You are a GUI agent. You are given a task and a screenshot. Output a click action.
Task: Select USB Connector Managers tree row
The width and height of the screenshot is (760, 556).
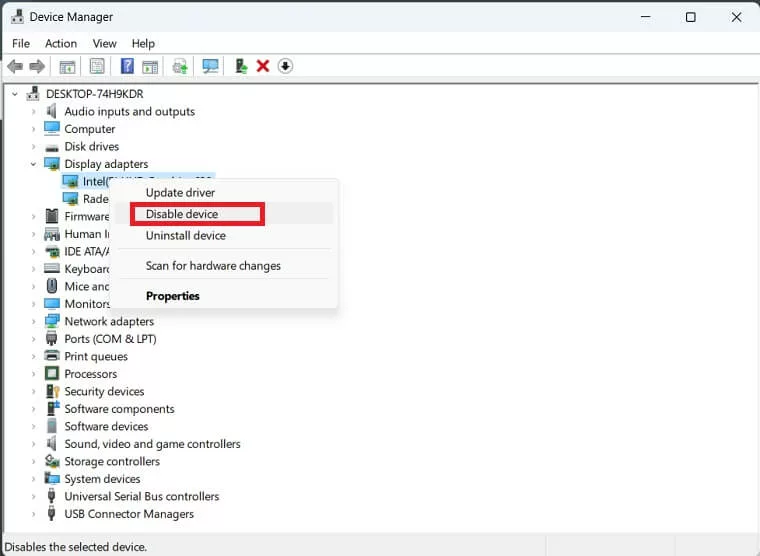129,514
